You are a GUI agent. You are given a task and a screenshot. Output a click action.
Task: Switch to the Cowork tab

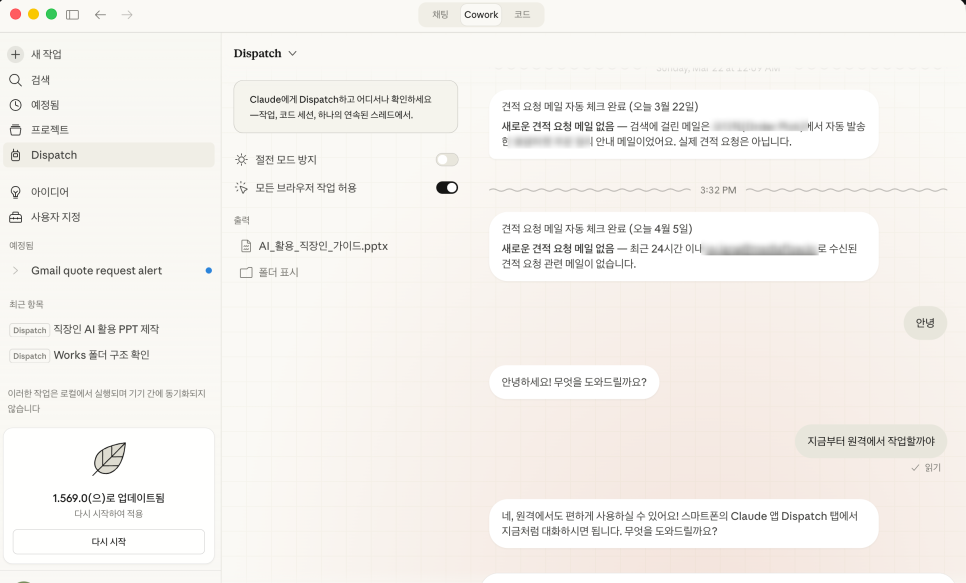coord(481,15)
